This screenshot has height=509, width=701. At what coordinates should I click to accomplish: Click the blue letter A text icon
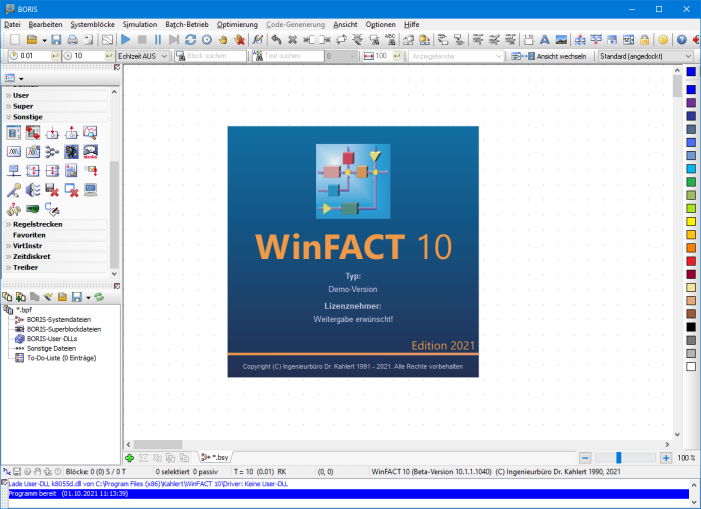545,40
